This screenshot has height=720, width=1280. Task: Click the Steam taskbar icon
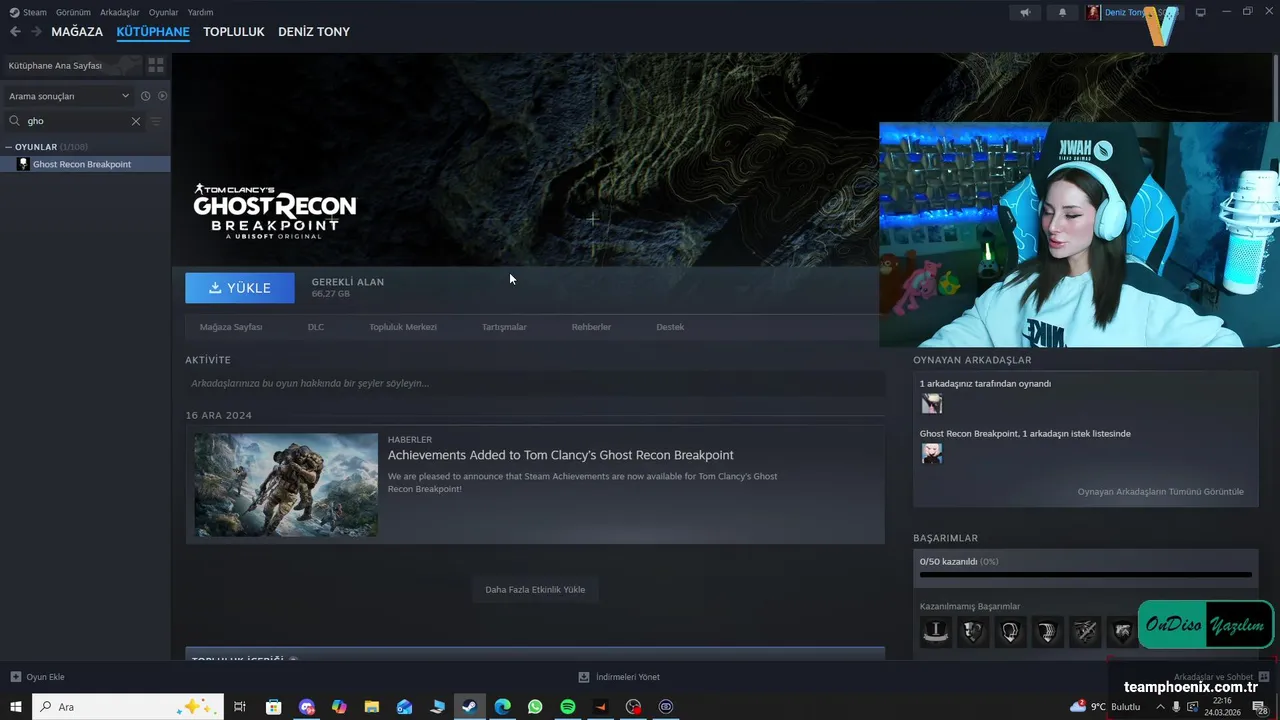point(469,707)
